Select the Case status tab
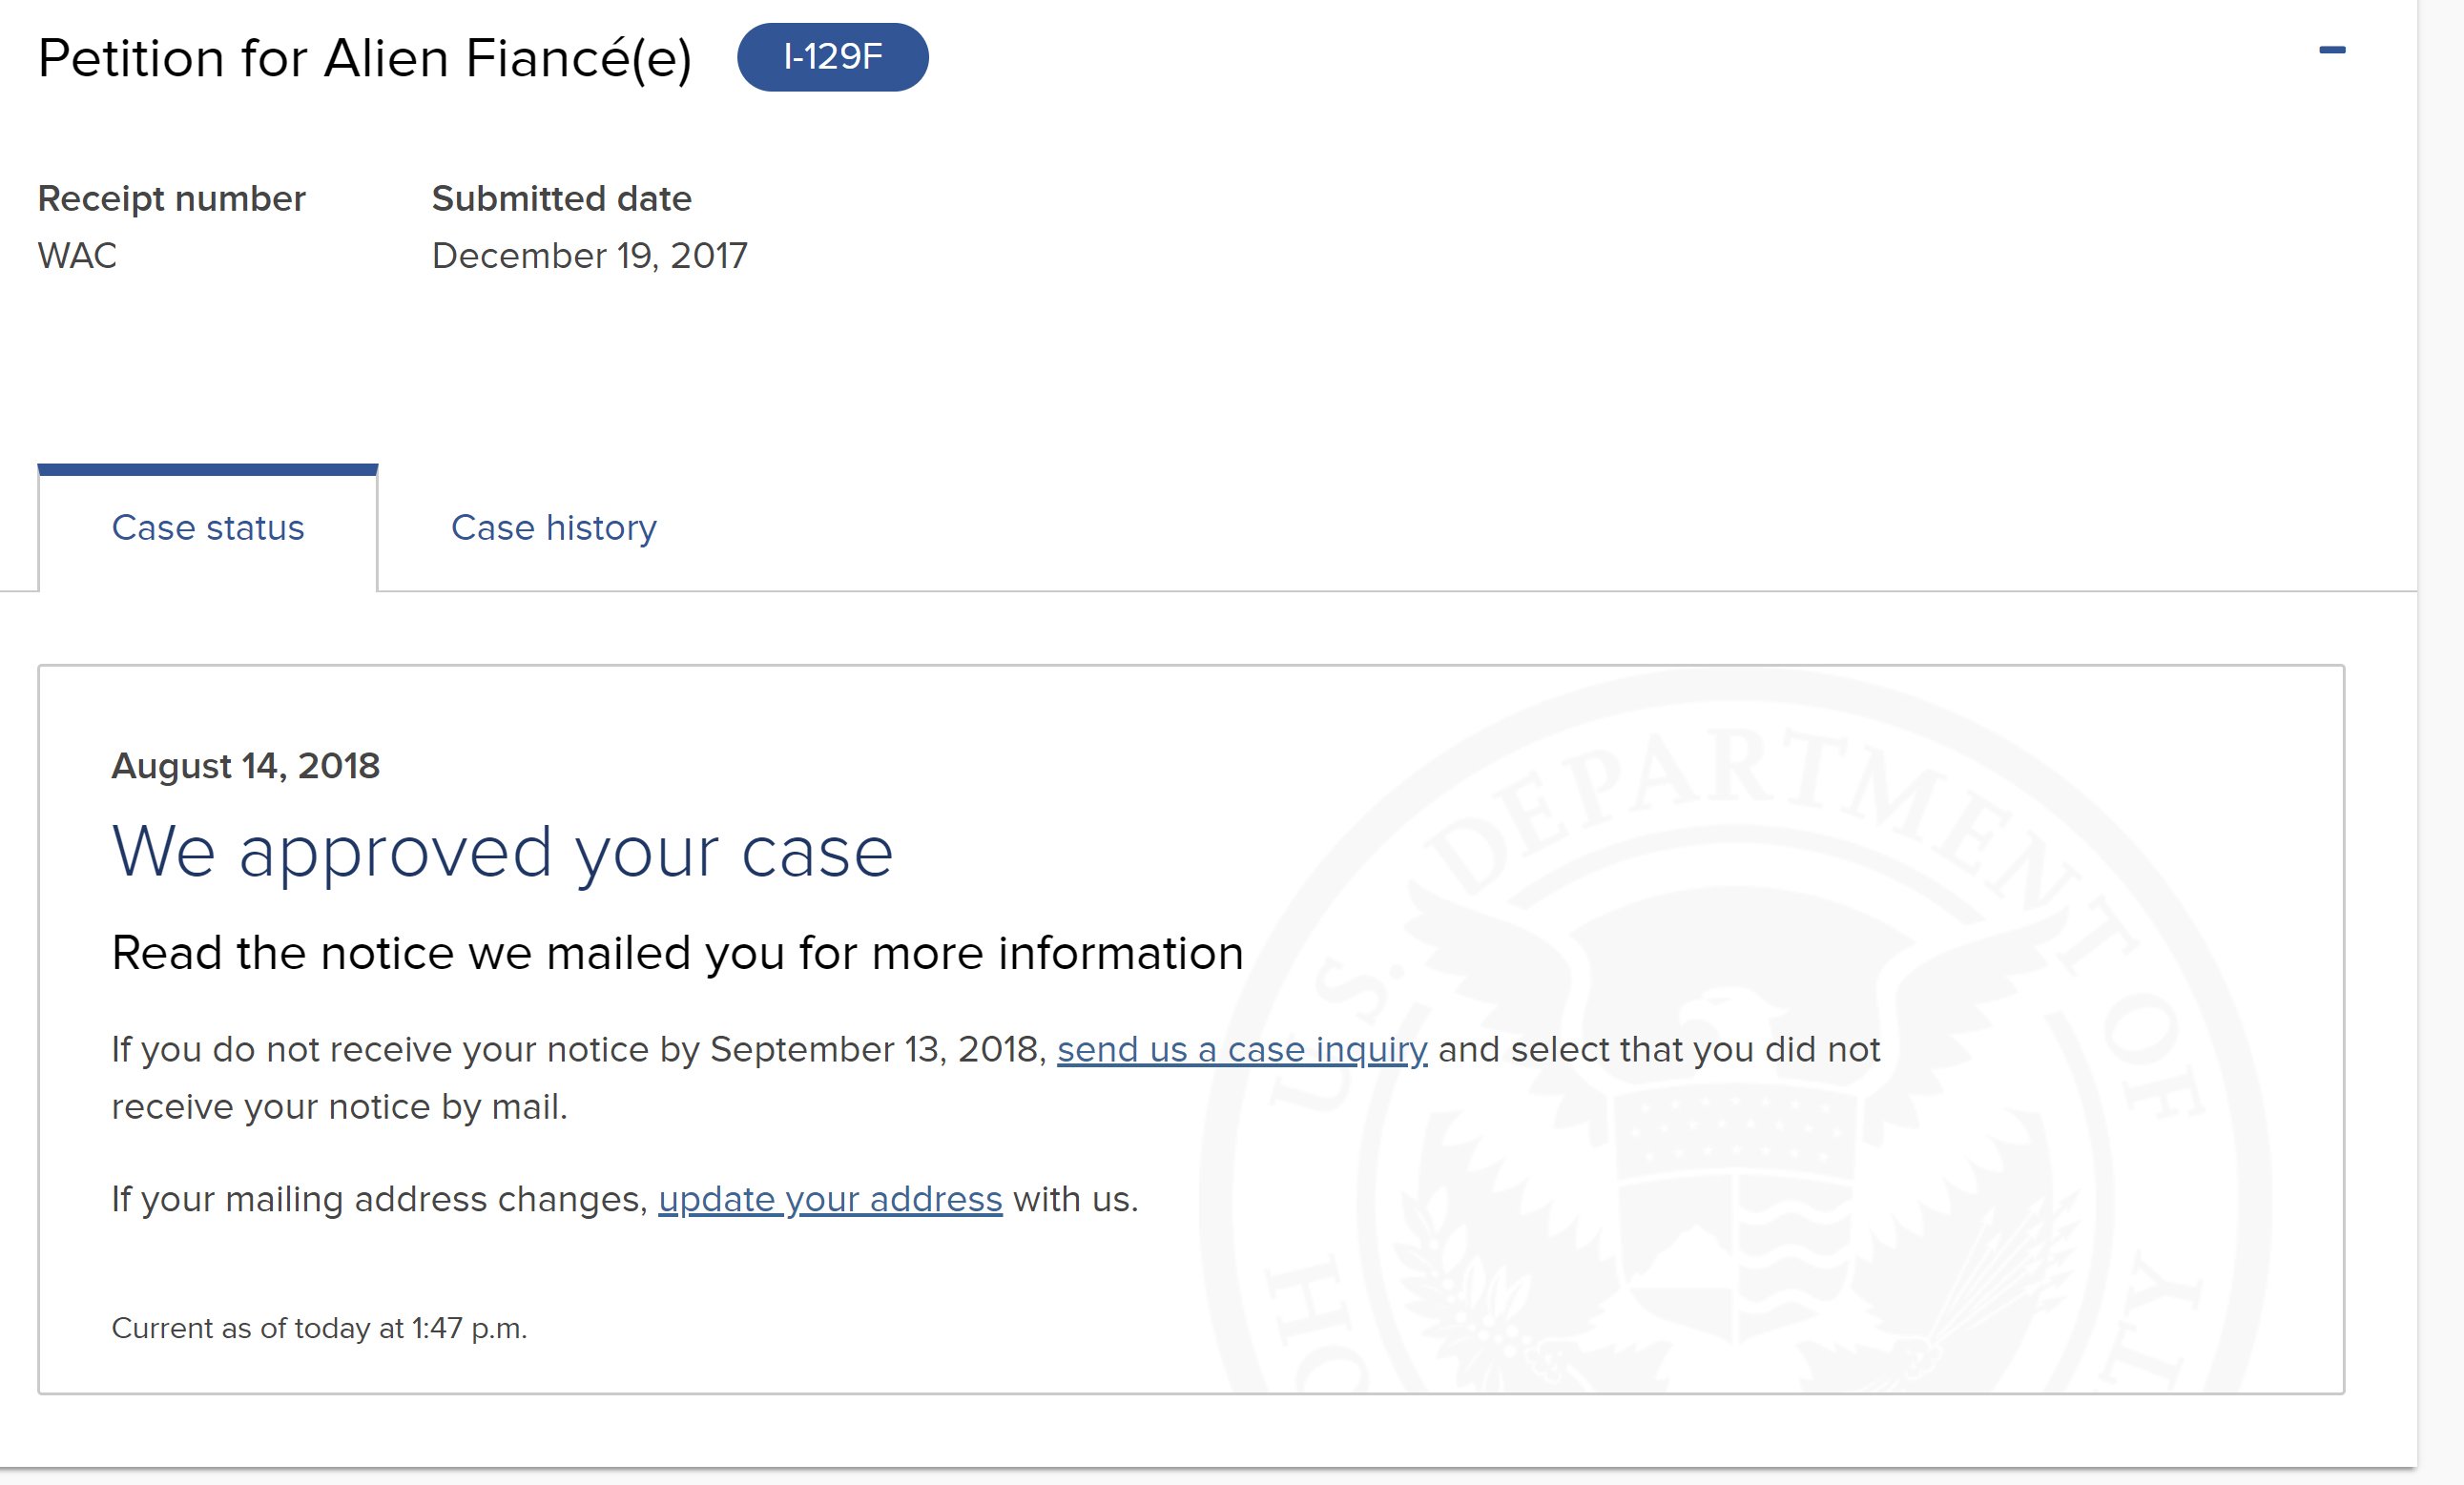Screen dimensions: 2464x1485 (208, 527)
